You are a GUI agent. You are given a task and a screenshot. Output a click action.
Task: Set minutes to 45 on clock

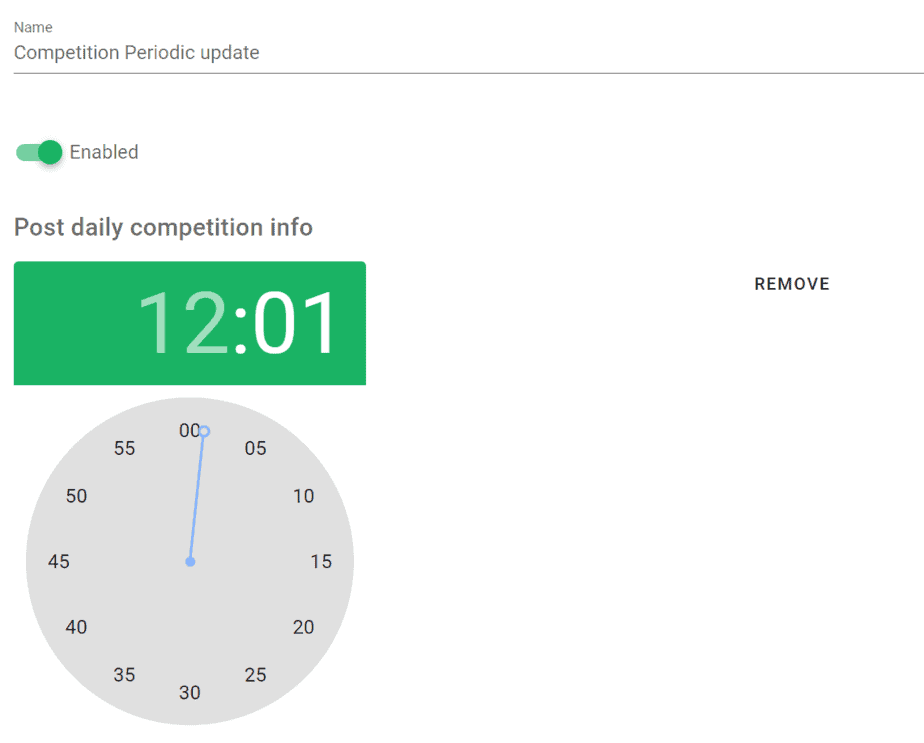click(x=58, y=562)
